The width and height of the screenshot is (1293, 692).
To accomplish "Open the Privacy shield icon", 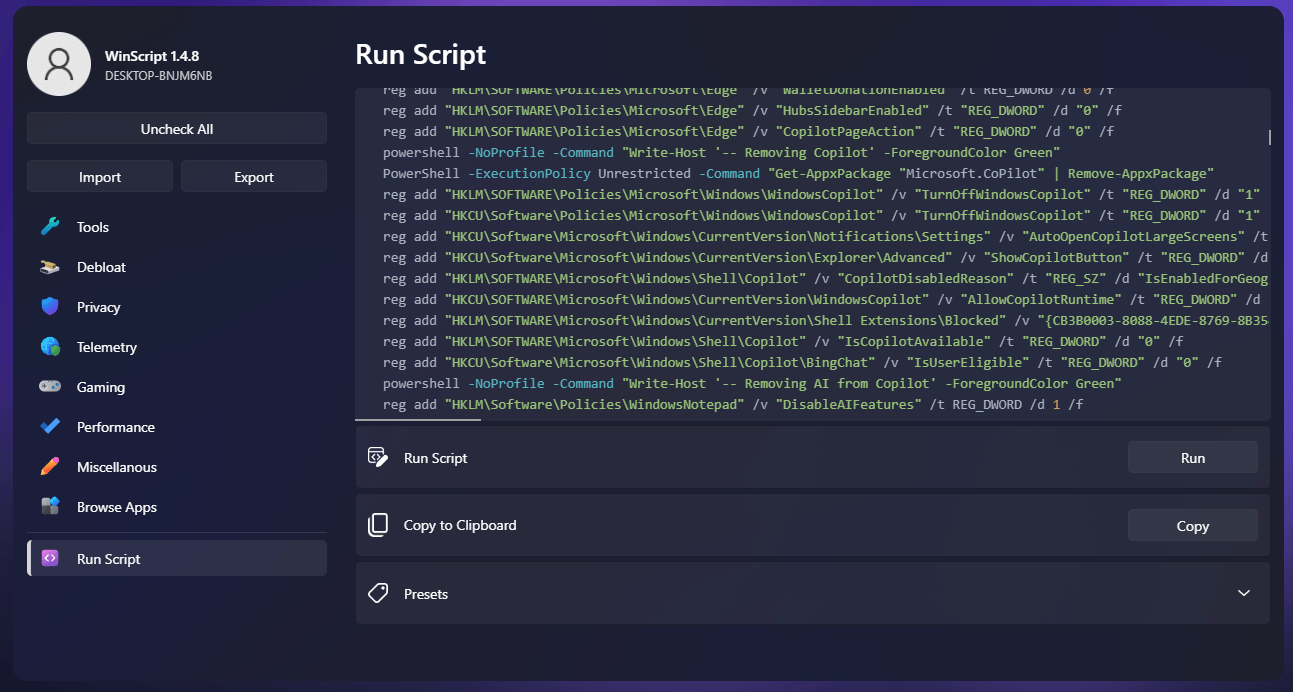I will click(x=52, y=307).
